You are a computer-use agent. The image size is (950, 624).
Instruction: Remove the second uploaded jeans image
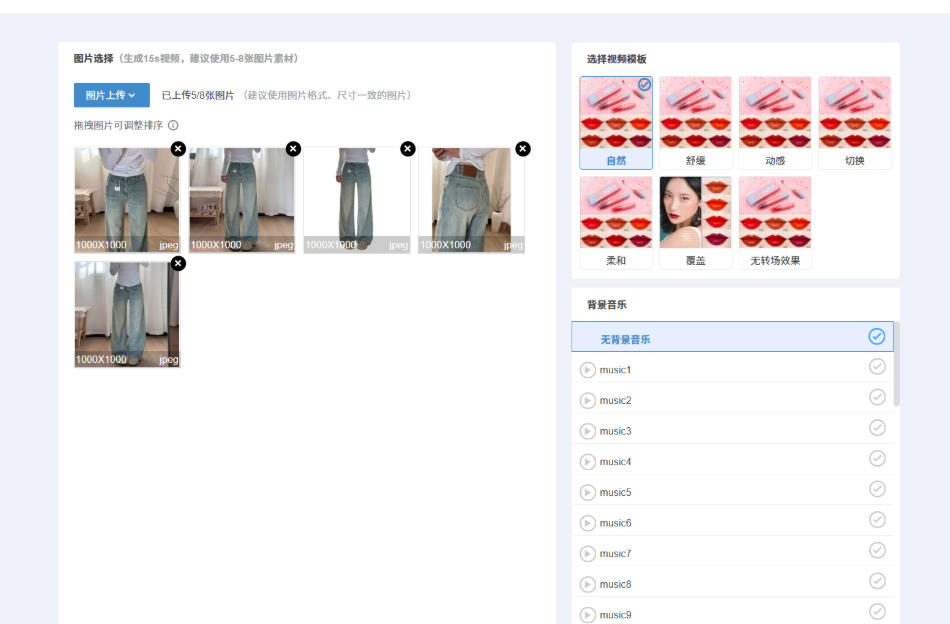click(293, 148)
